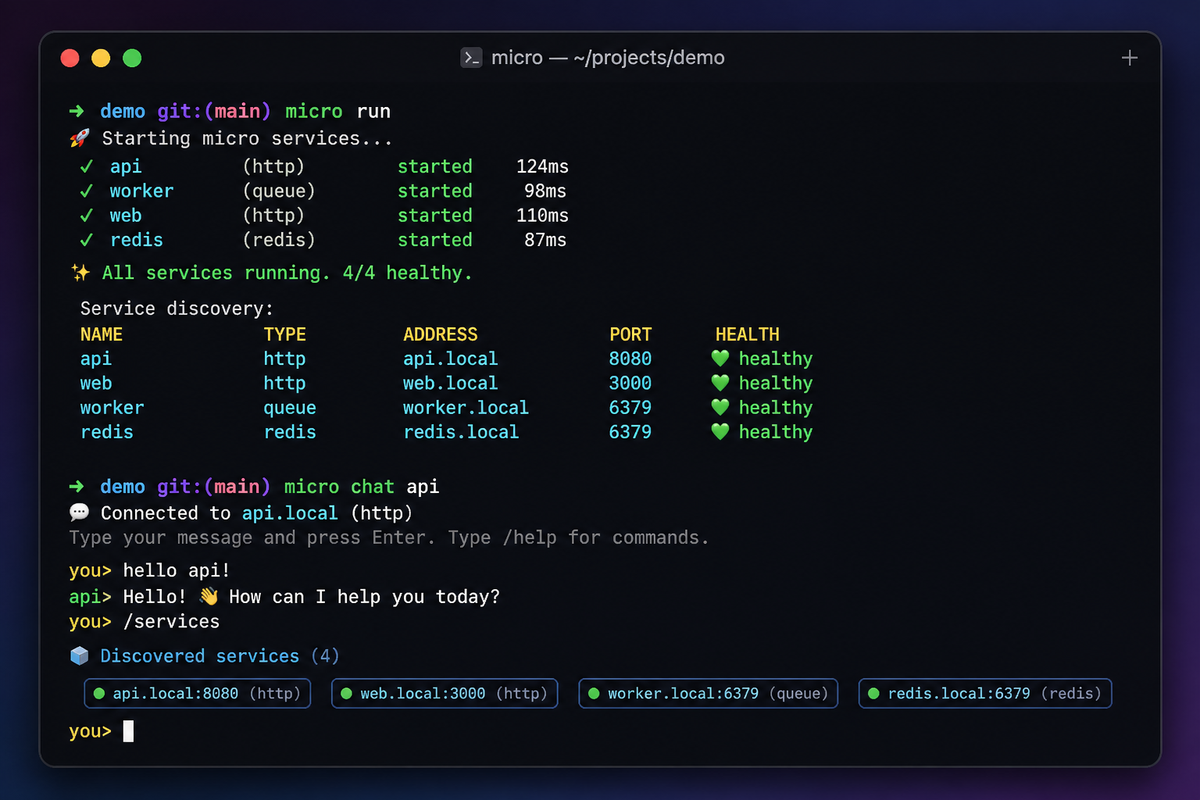Click the sparkles emoji before All services running
1200x800 pixels.
coord(80,273)
